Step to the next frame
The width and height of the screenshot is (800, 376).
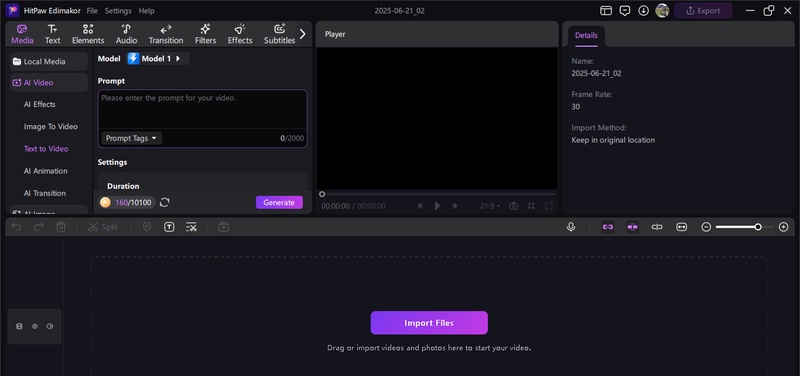(x=455, y=206)
